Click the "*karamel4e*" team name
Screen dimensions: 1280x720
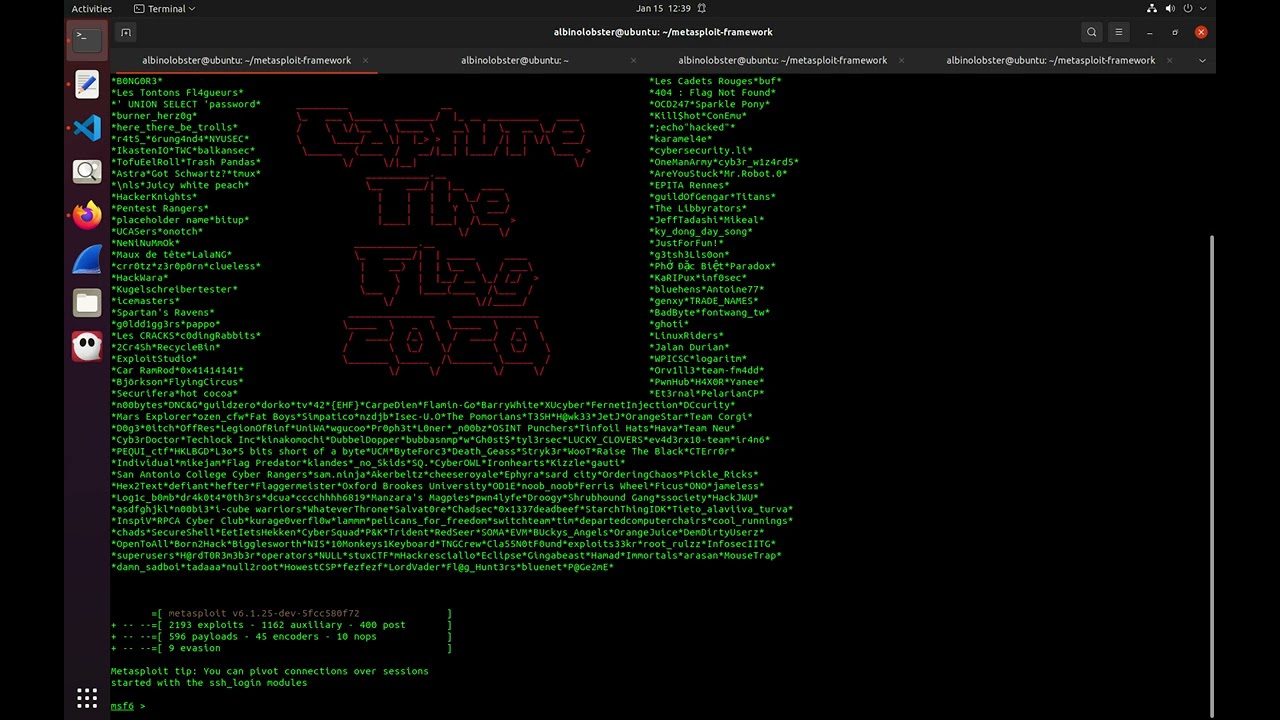[681, 139]
